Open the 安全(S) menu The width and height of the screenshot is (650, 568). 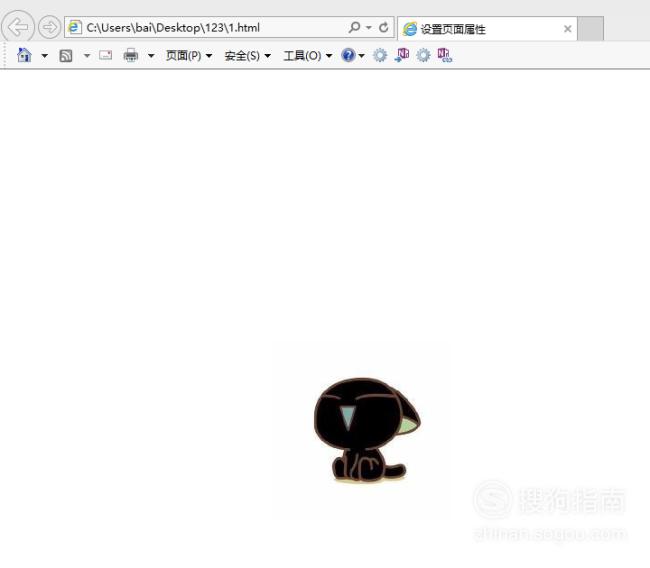pos(247,55)
